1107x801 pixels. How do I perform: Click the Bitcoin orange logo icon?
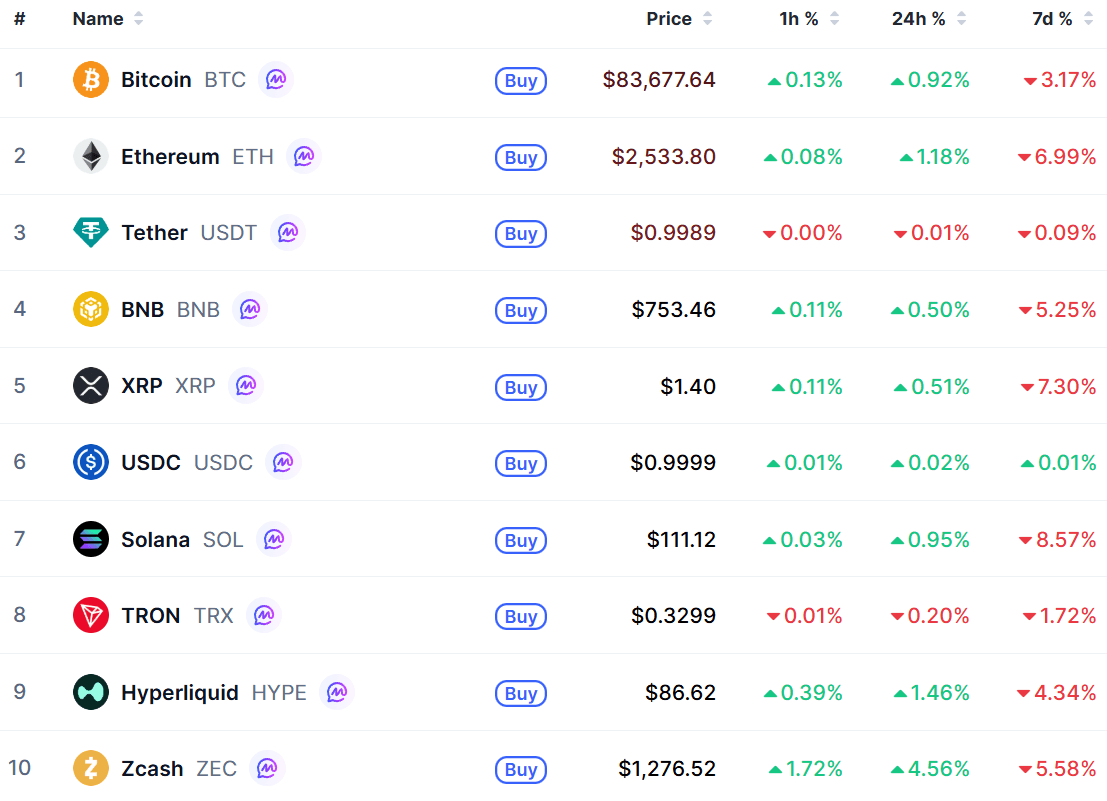(x=91, y=80)
